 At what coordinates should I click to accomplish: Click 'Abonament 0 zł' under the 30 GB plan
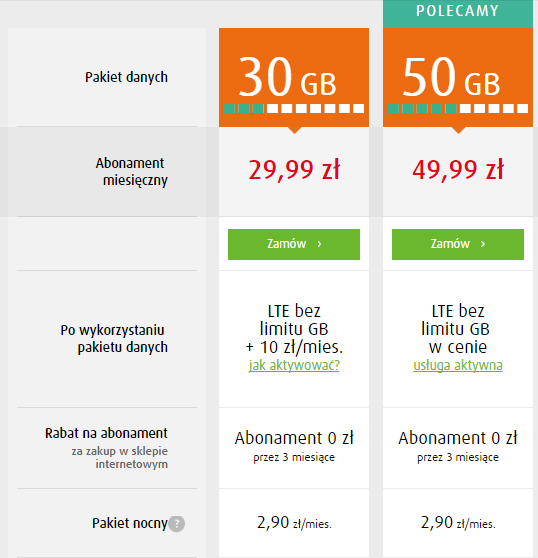tap(294, 438)
